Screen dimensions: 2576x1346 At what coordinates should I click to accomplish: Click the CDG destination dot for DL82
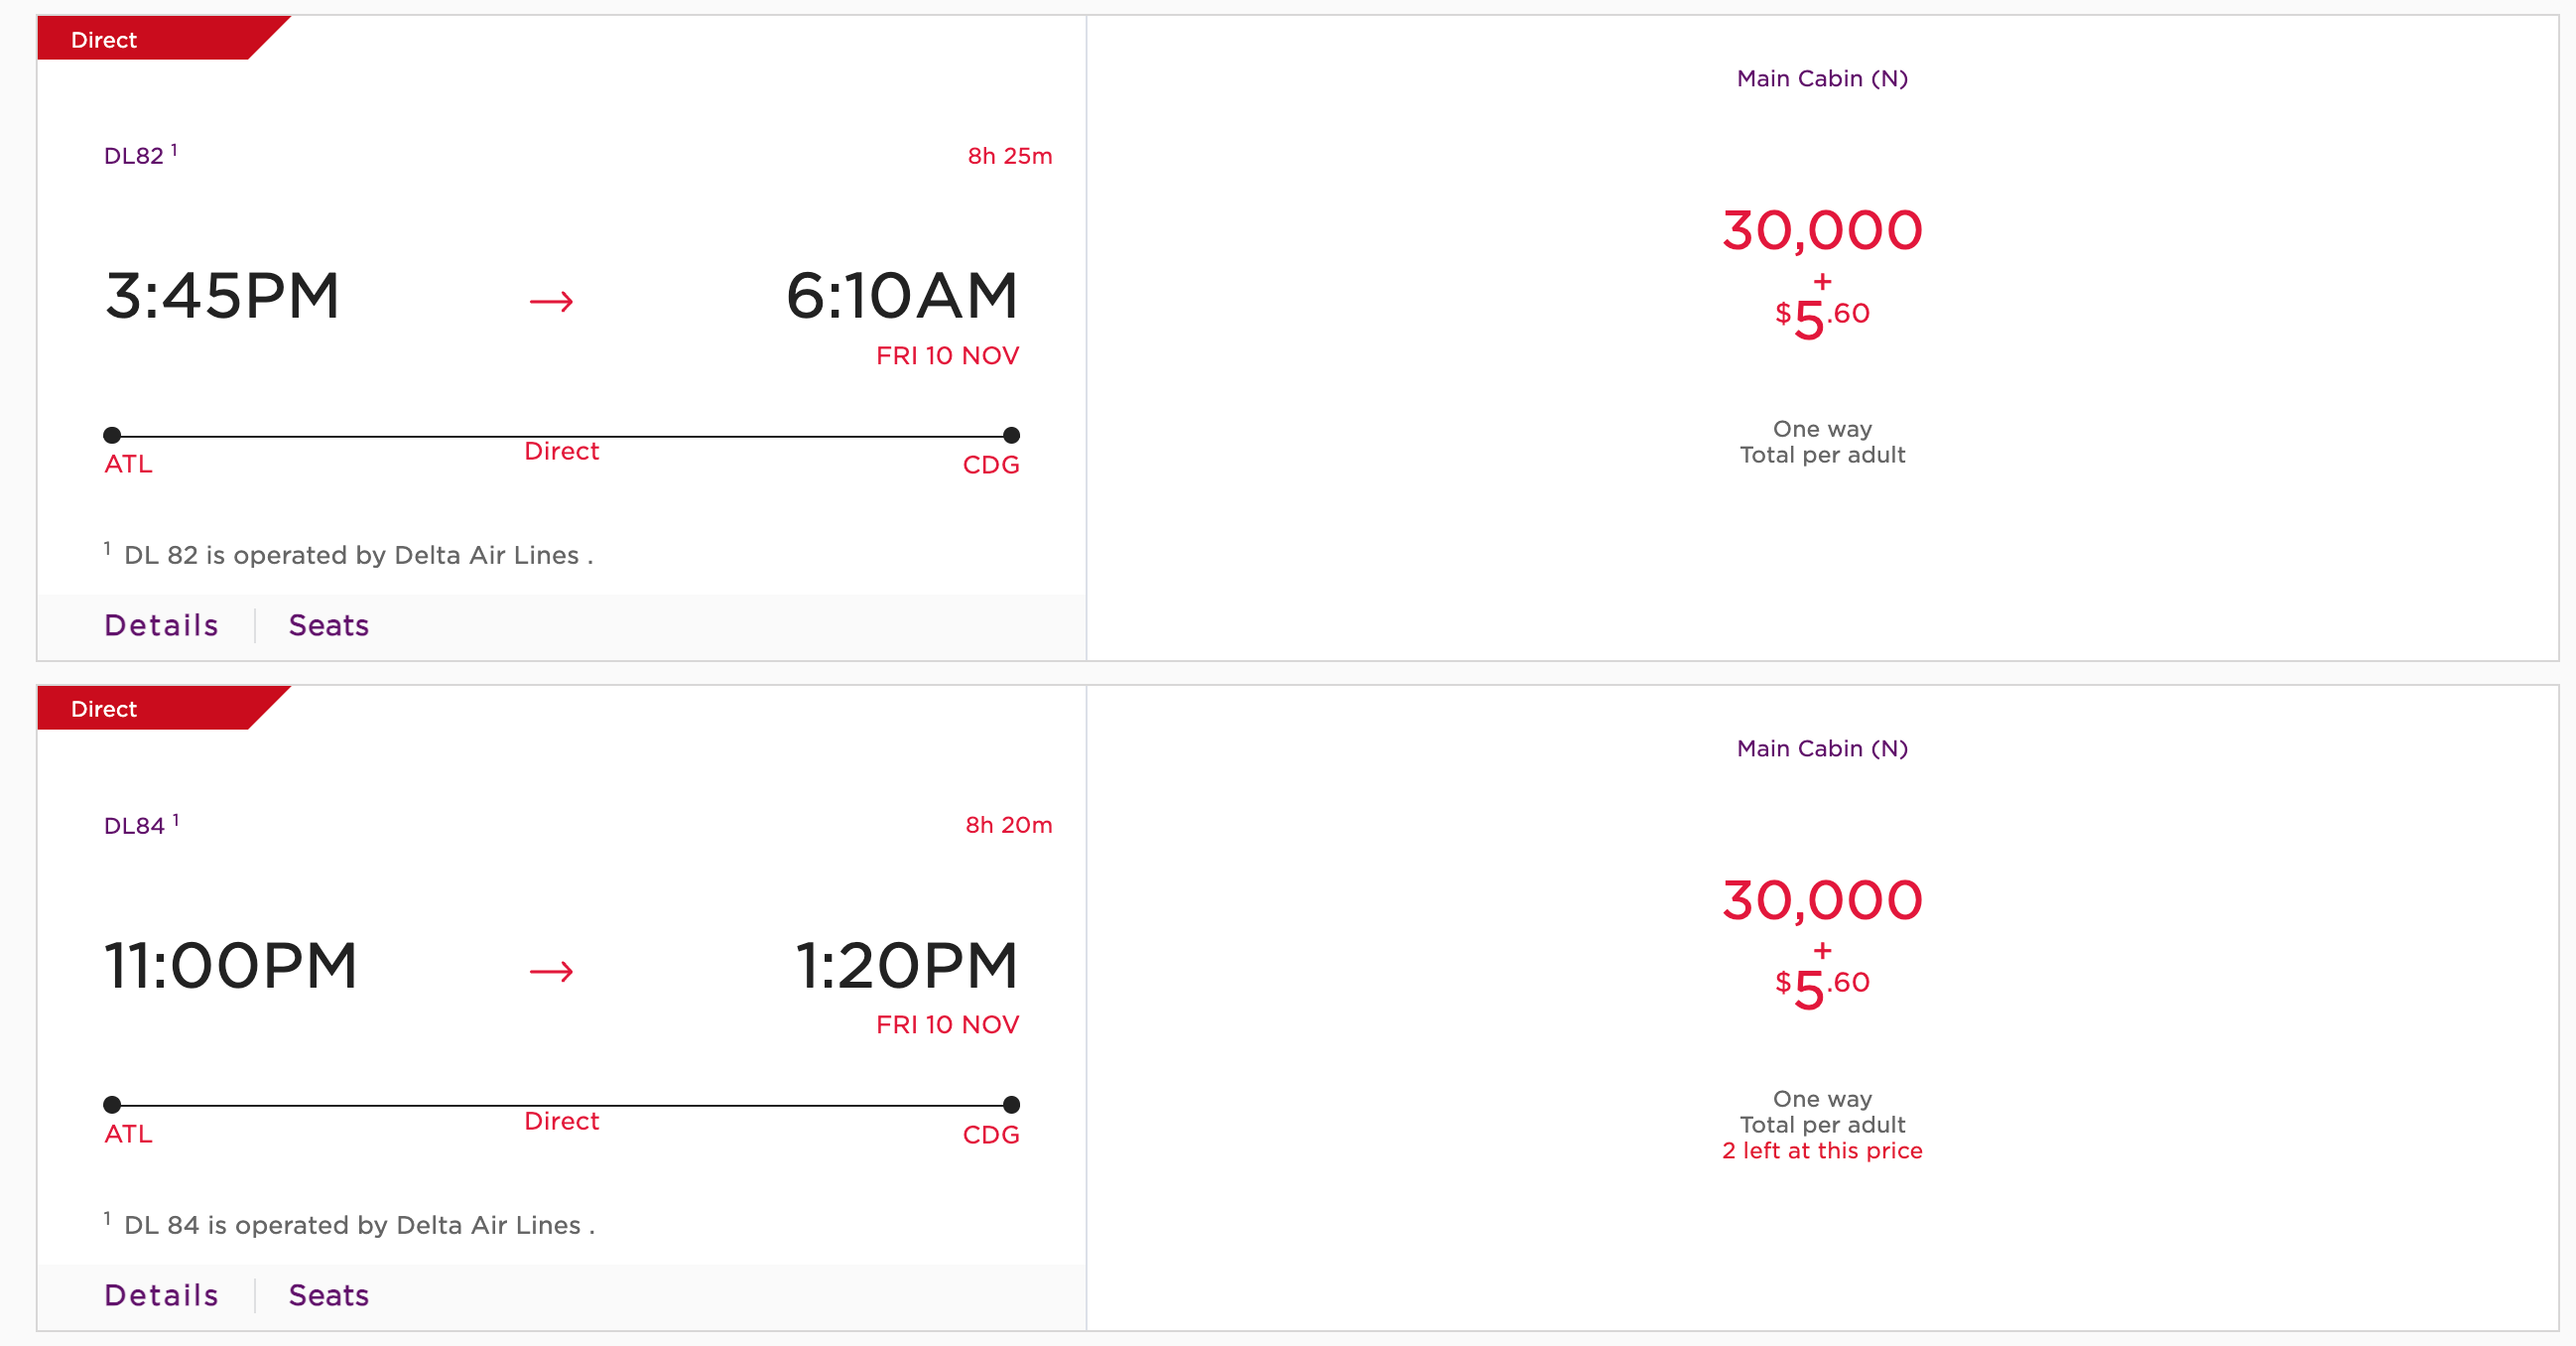(x=1011, y=435)
